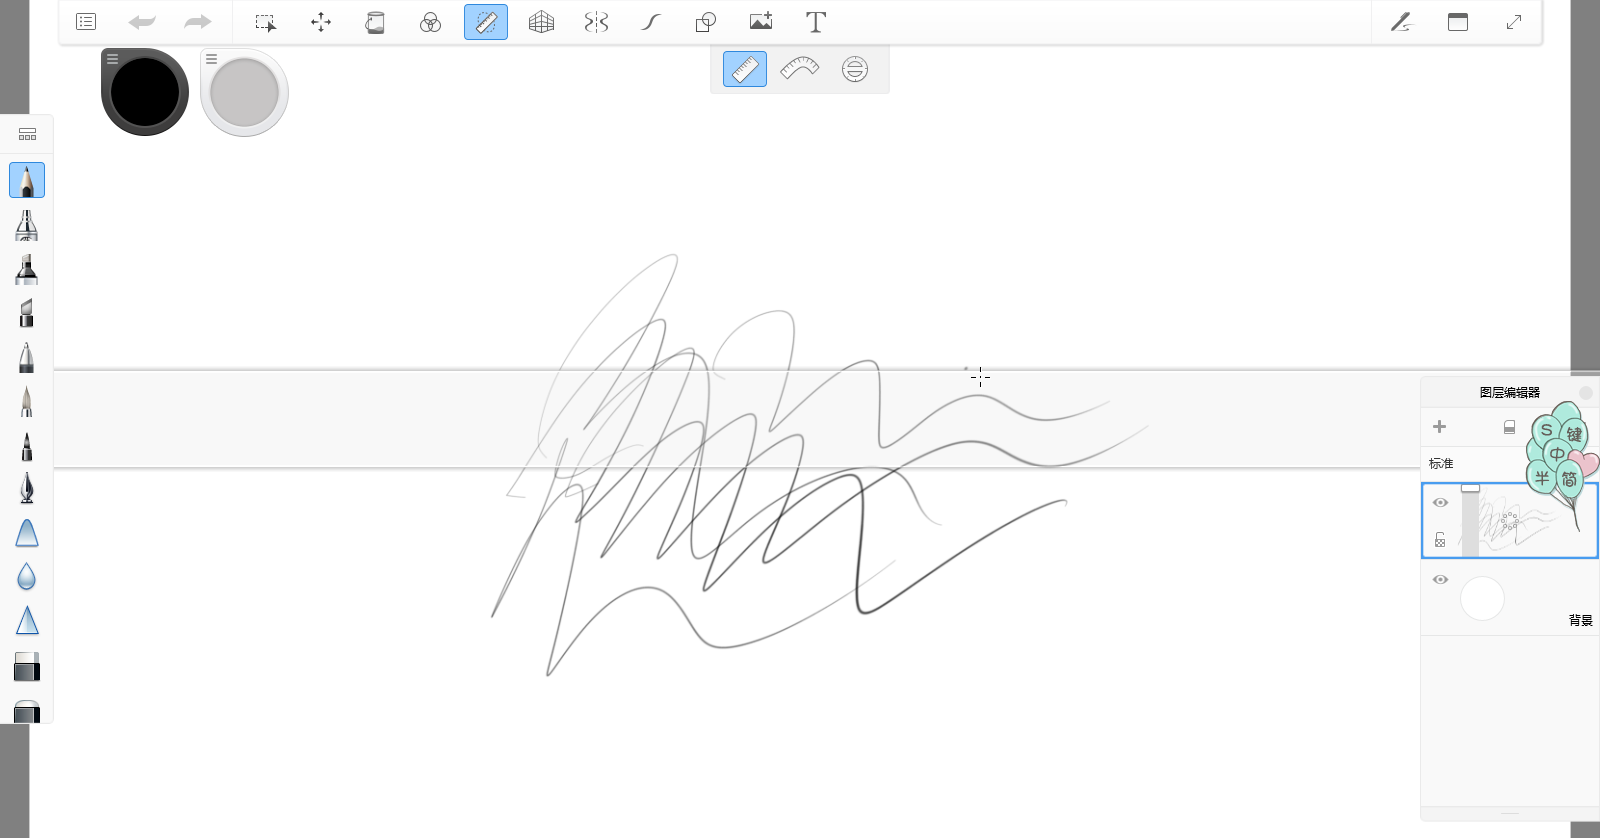Click the add image icon
Image resolution: width=1600 pixels, height=838 pixels.
(761, 22)
